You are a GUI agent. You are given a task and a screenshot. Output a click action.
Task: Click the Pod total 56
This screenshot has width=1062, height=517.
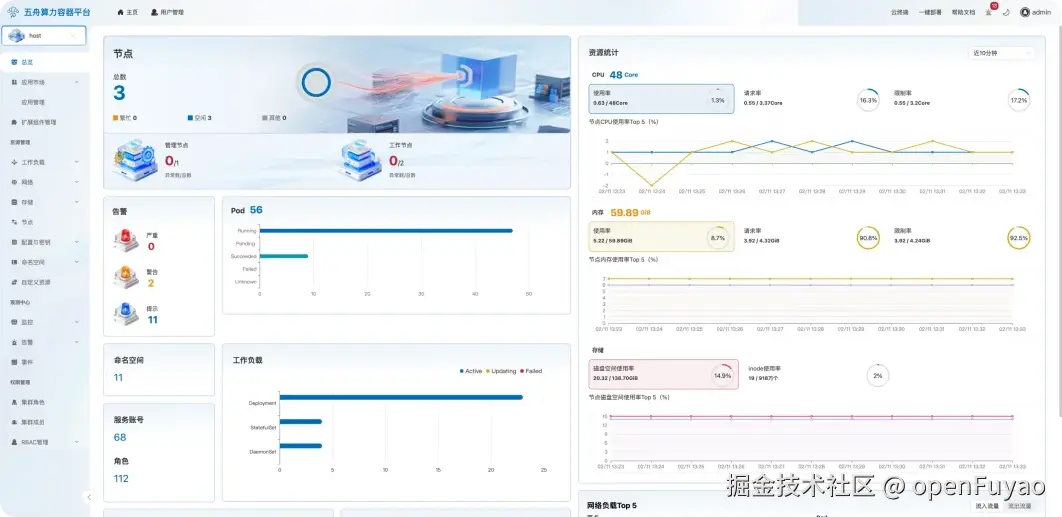pos(256,210)
